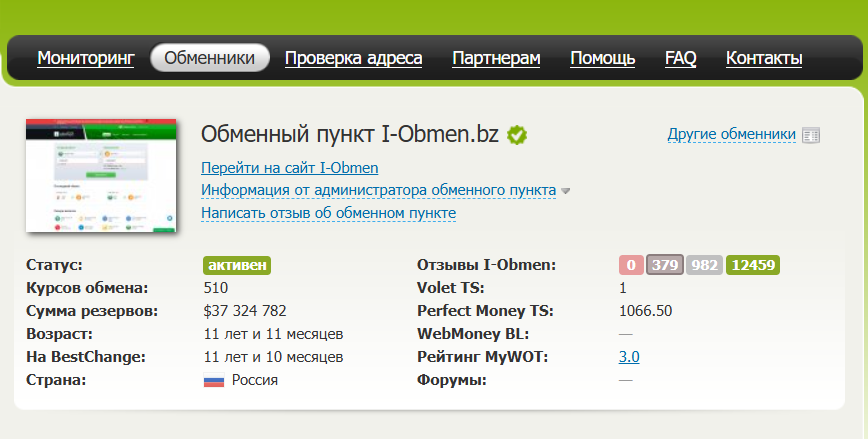Open Информация от администратора обменного пункта
The height and width of the screenshot is (439, 868).
tap(378, 190)
